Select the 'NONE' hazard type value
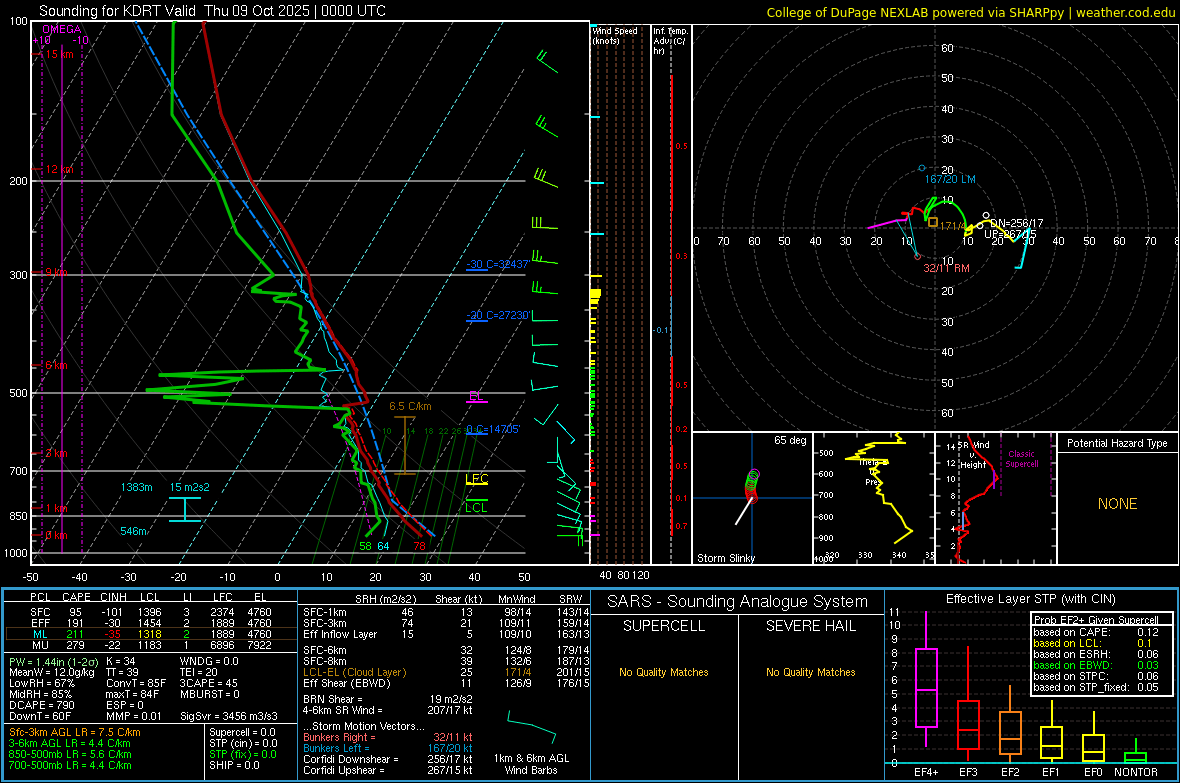The image size is (1180, 783). pos(1117,504)
